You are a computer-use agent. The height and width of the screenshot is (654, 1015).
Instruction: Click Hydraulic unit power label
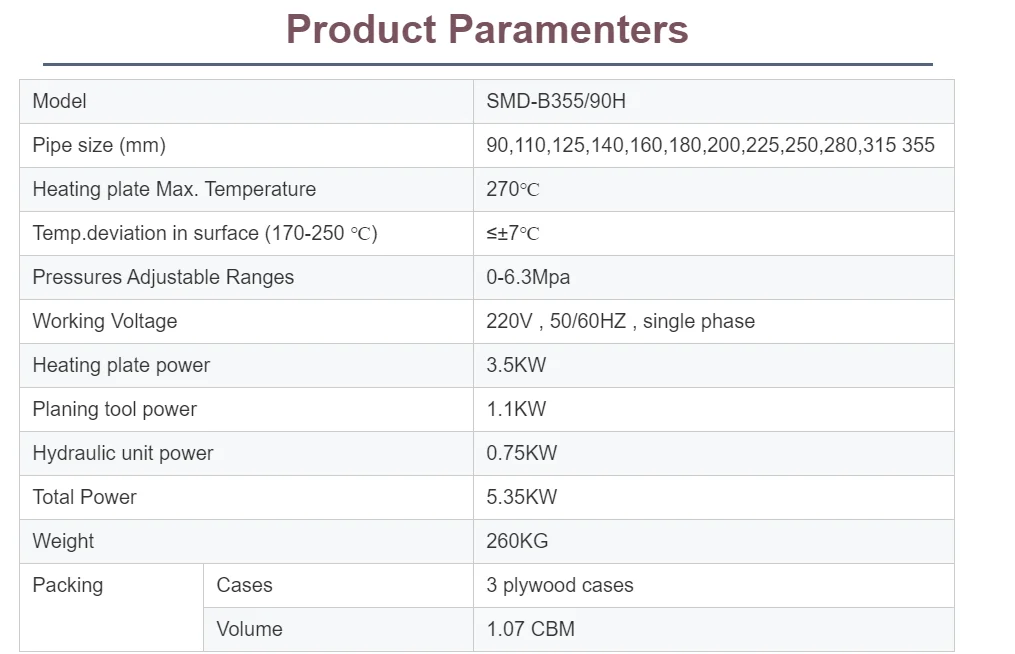point(123,453)
